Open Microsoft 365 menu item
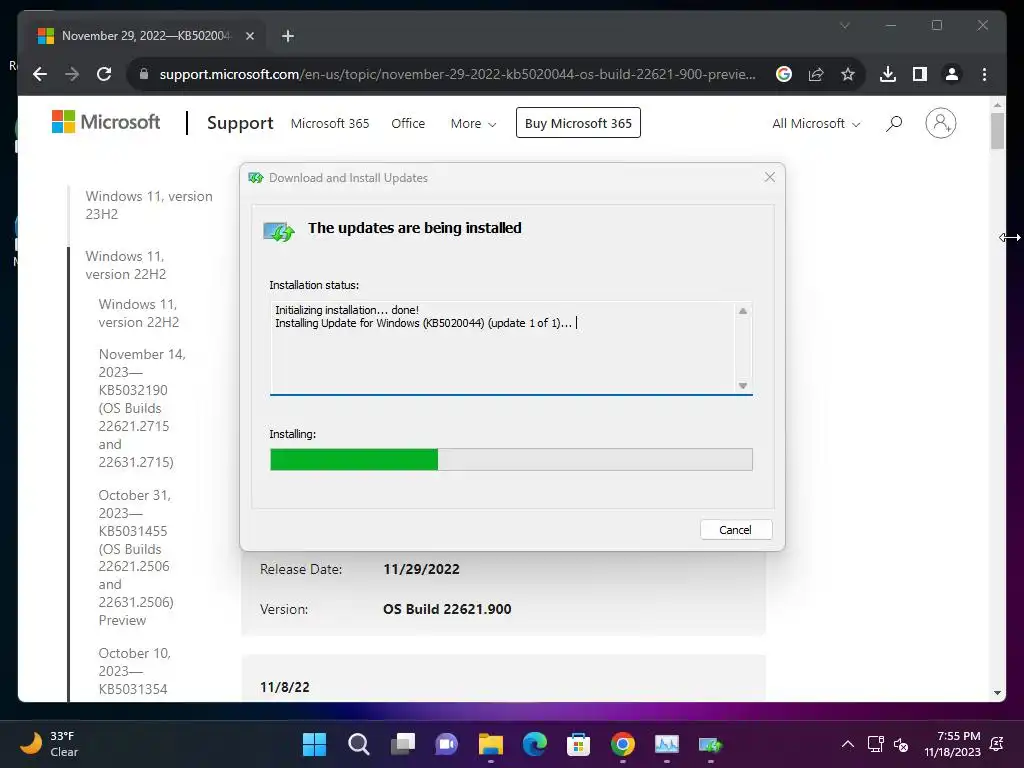Image resolution: width=1024 pixels, height=768 pixels. point(330,123)
